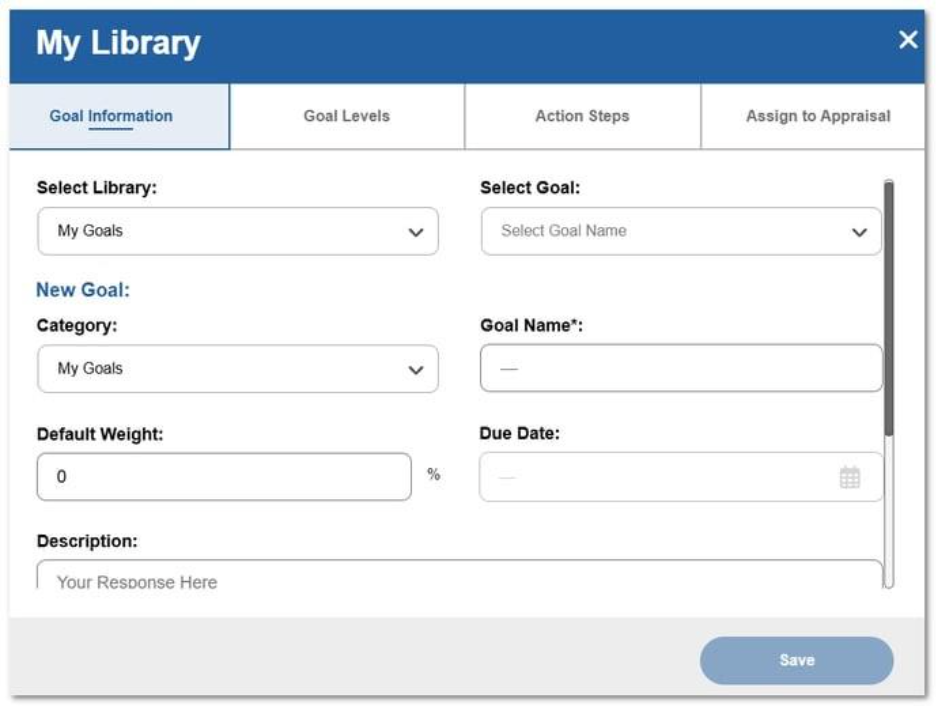Click the Save button
Viewport: 936px width, 706px height.
[796, 660]
